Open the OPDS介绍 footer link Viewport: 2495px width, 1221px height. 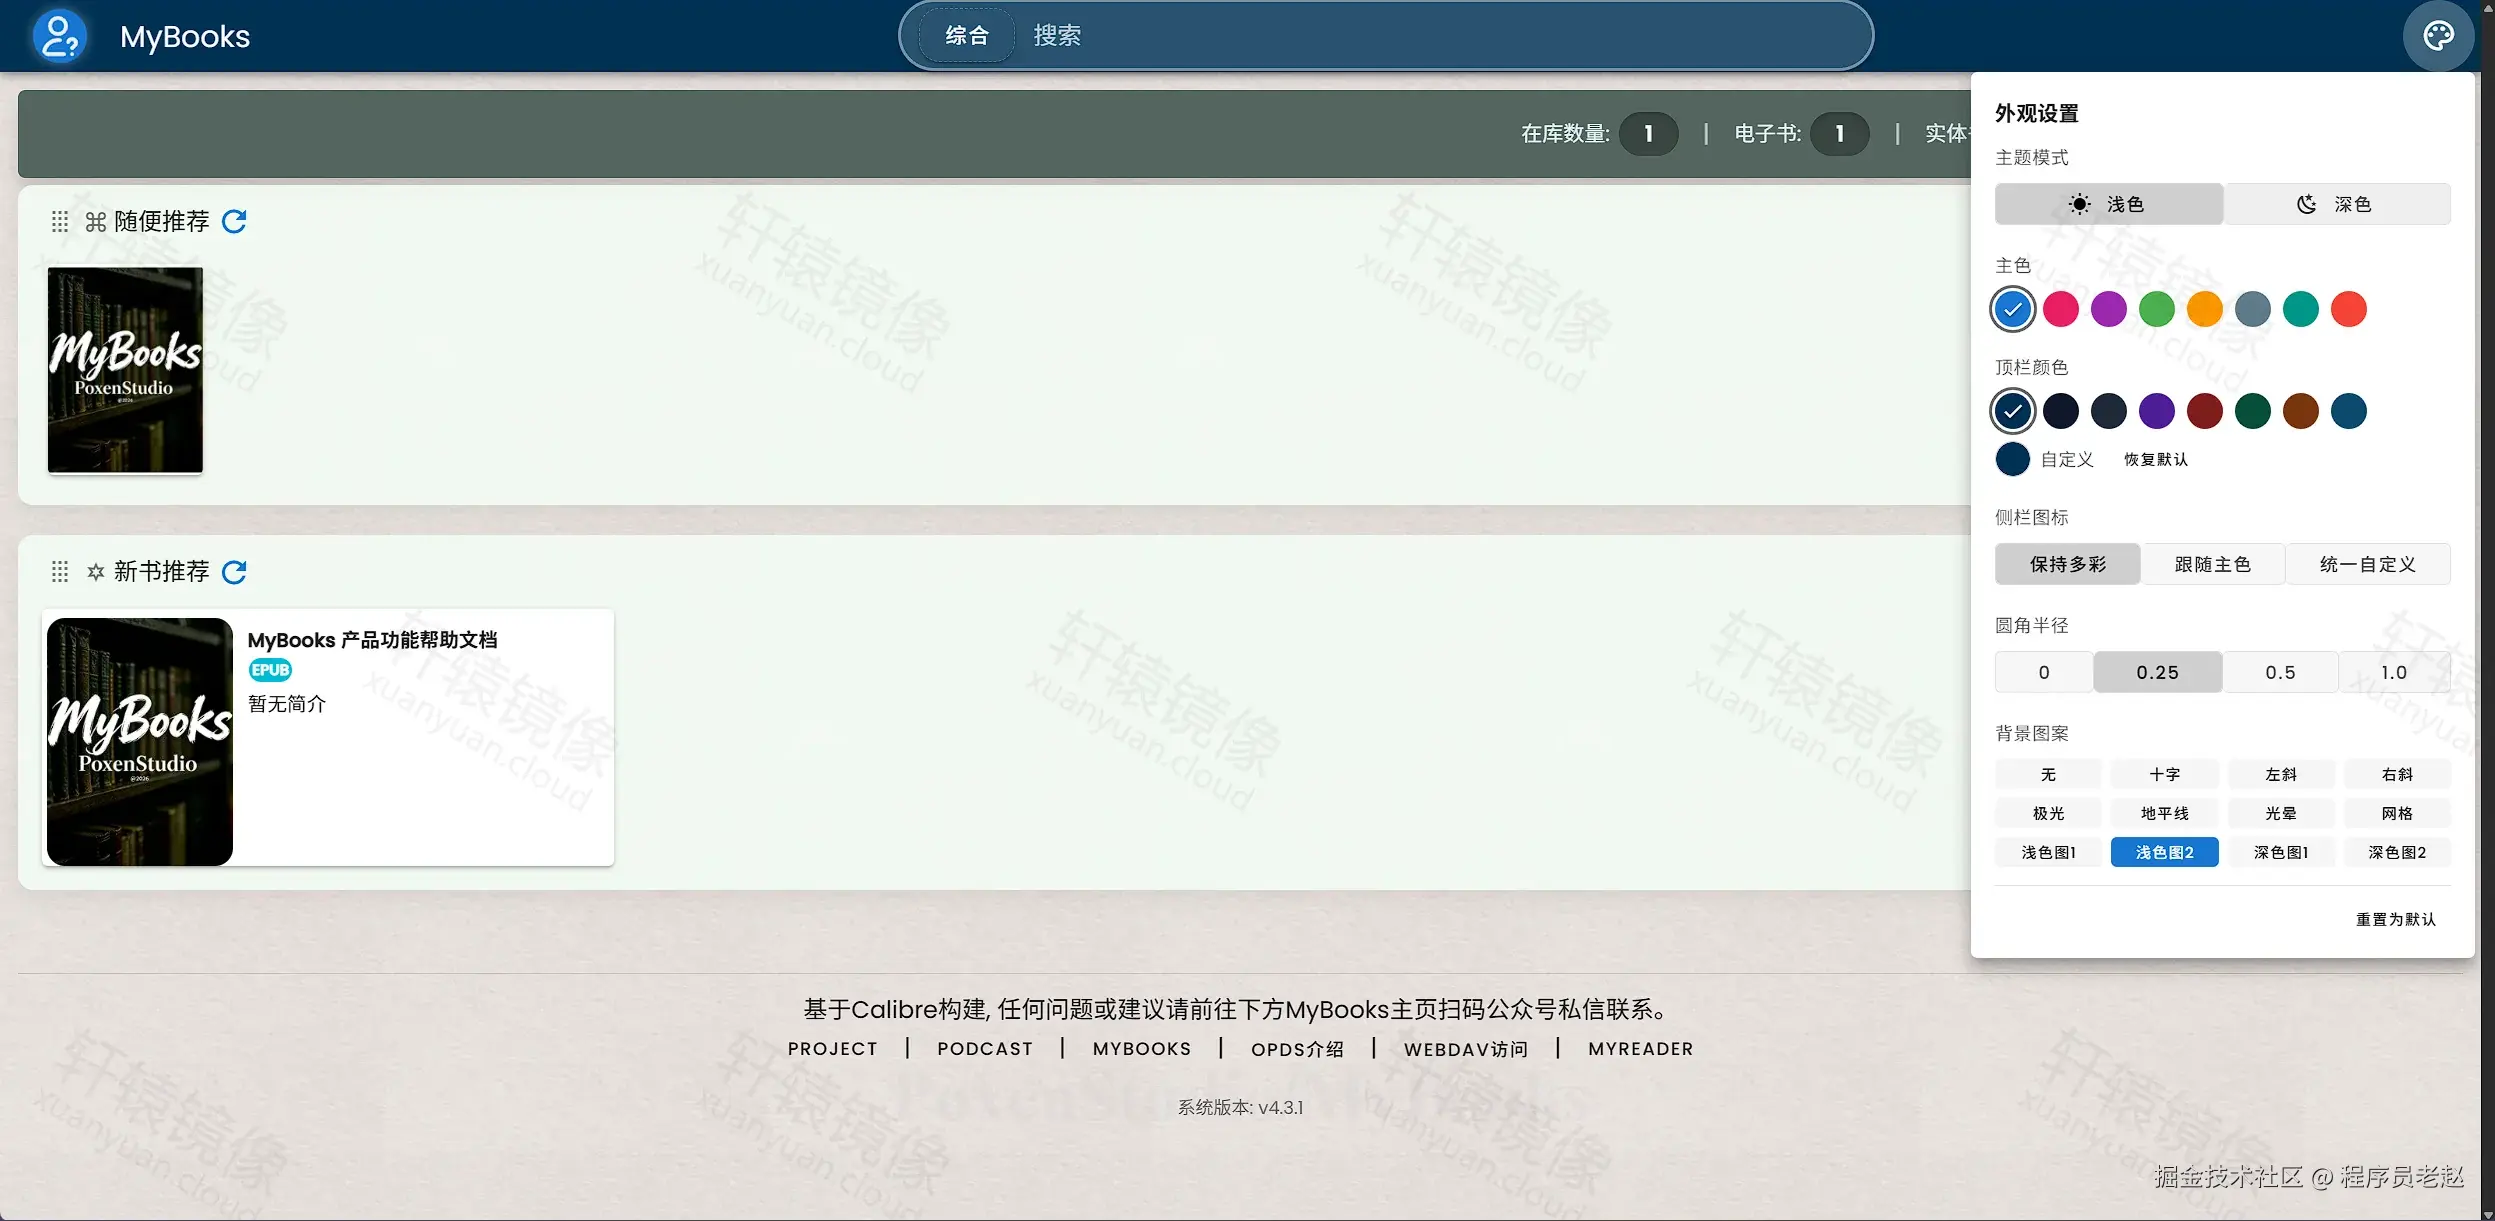tap(1297, 1049)
